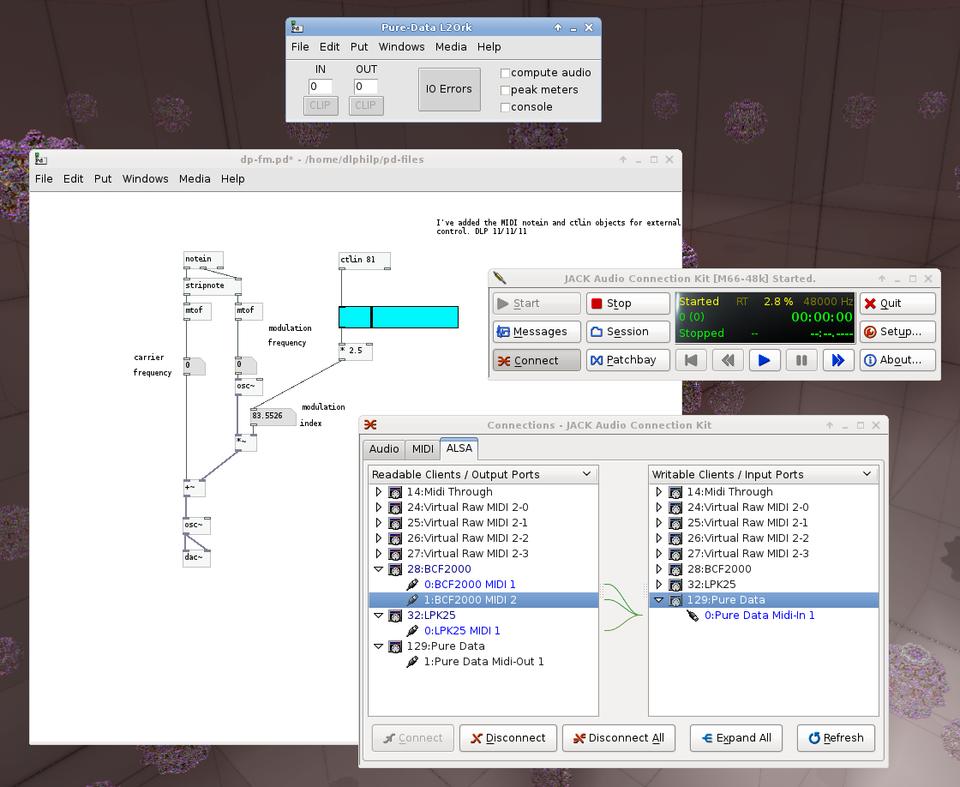The height and width of the screenshot is (787, 960).
Task: Click the modulation index number box showing 83.5526
Action: pyautogui.click(x=270, y=416)
